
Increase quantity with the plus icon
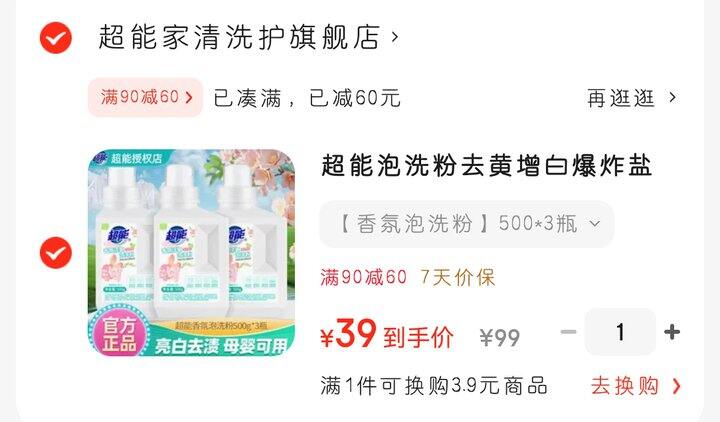click(672, 332)
